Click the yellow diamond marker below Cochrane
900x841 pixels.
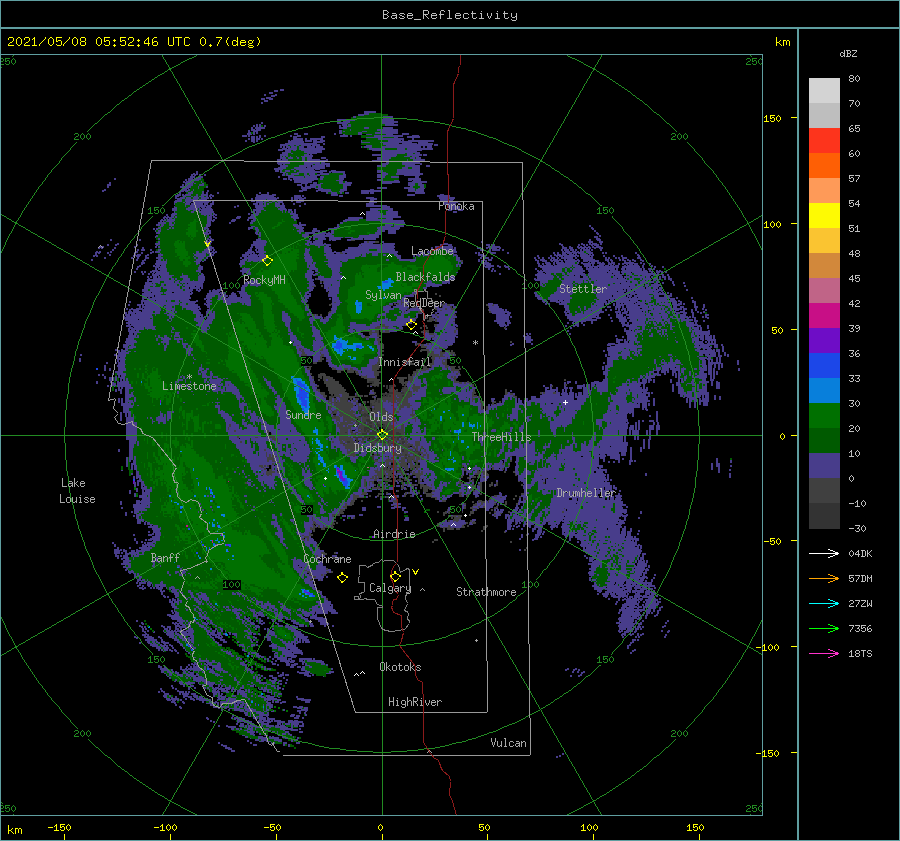click(342, 578)
